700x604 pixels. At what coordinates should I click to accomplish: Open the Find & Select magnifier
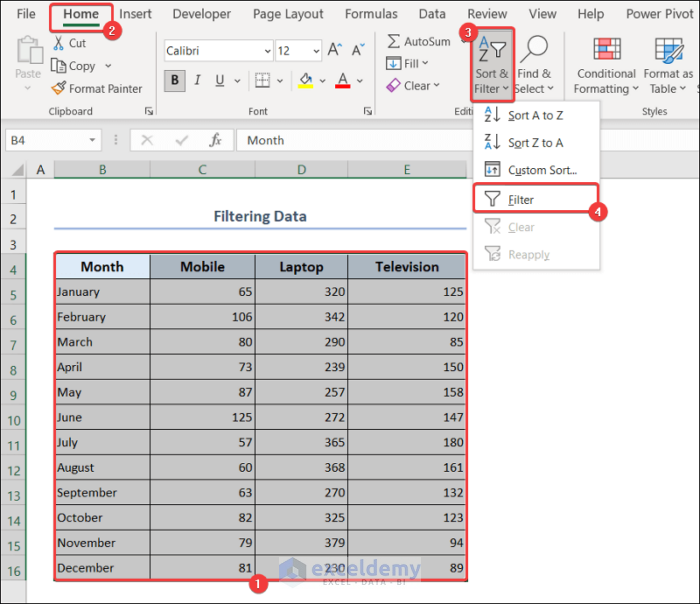[535, 47]
